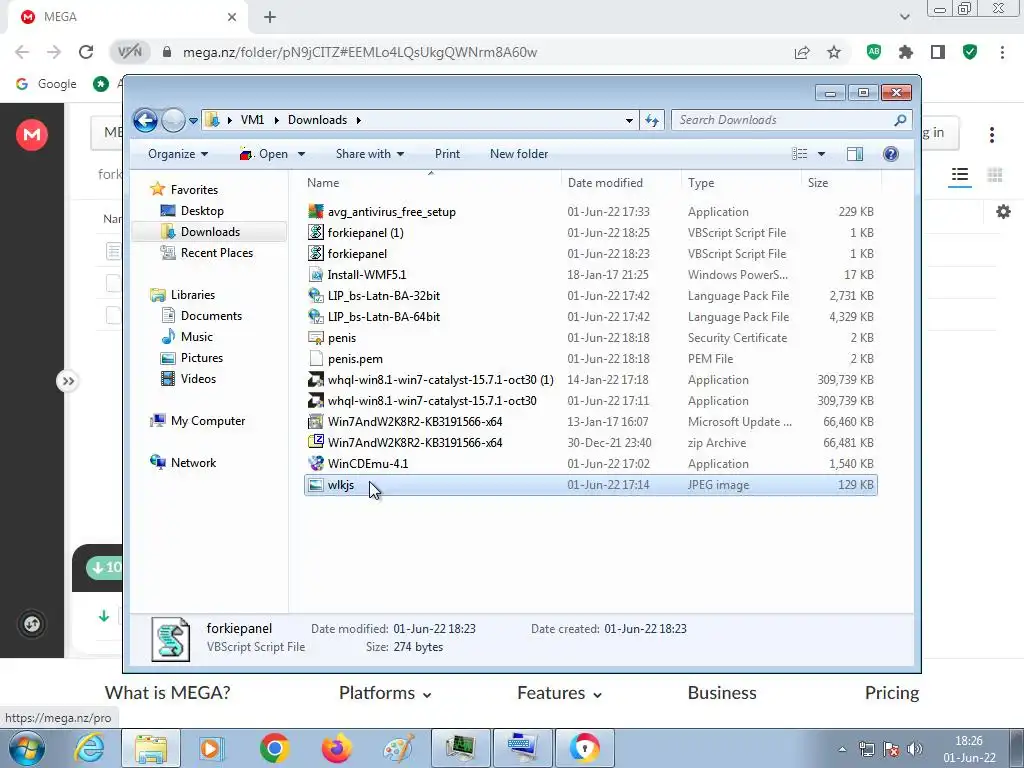This screenshot has height=768, width=1024.
Task: Toggle the preview pane icon
Action: (855, 154)
